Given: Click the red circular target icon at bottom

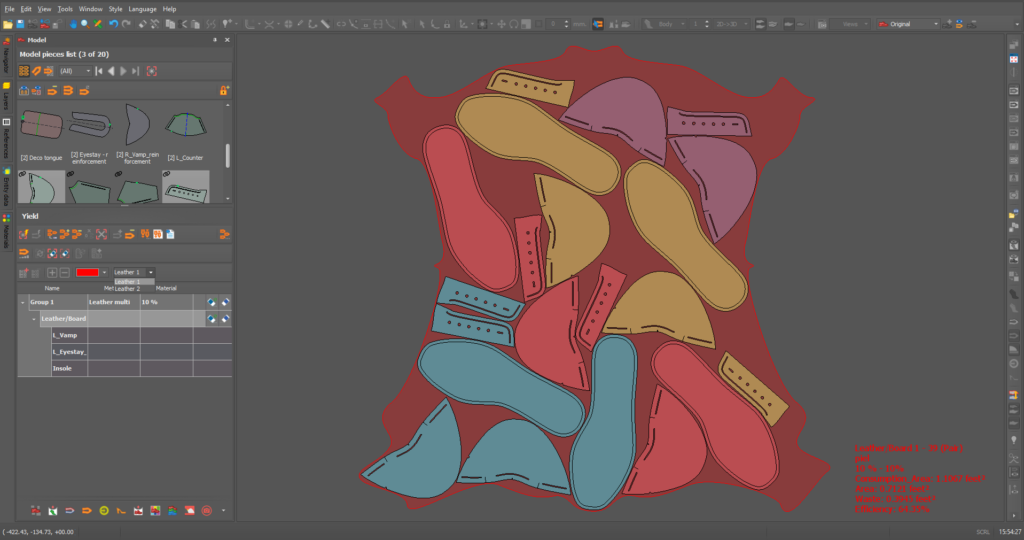Looking at the screenshot, I should coord(207,511).
